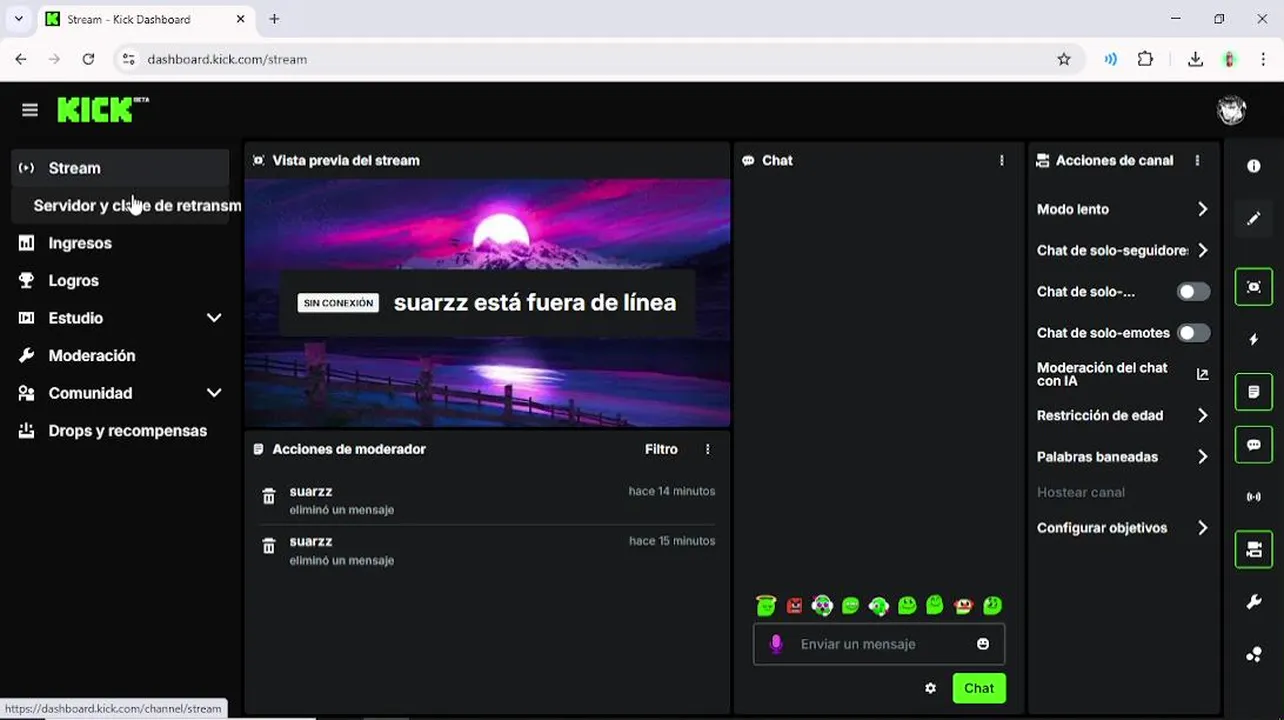Click the Filtro button in moderator actions
This screenshot has height=720, width=1284.
(661, 449)
